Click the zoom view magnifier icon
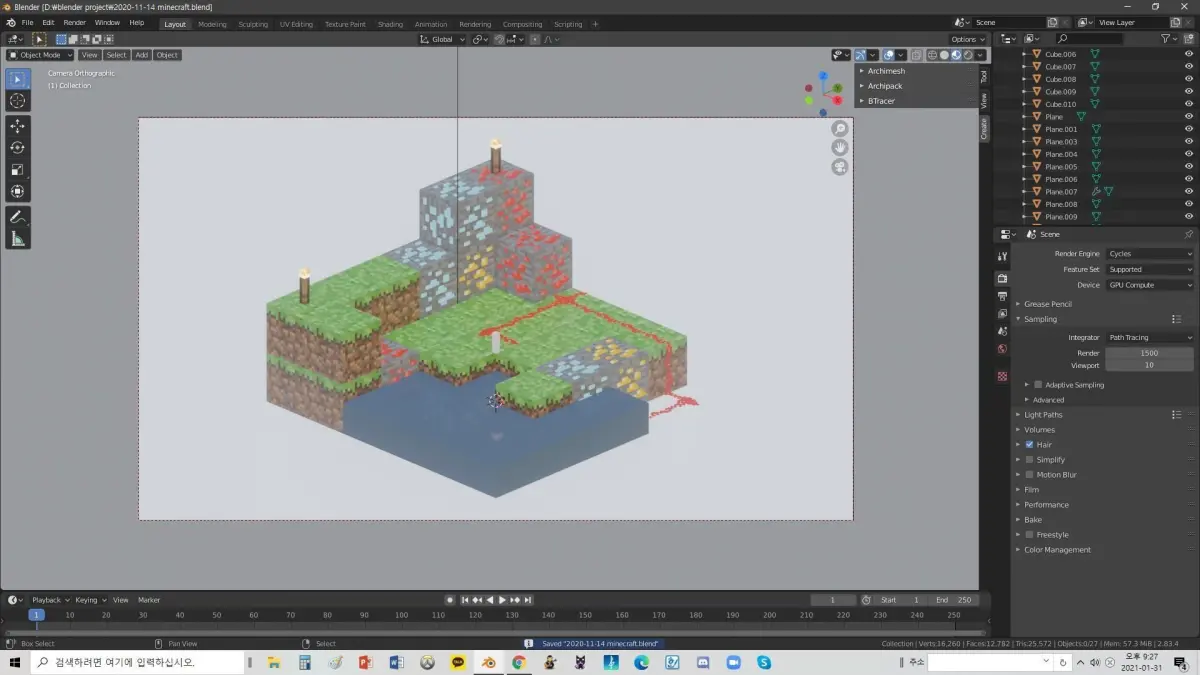1200x675 pixels. coord(840,128)
